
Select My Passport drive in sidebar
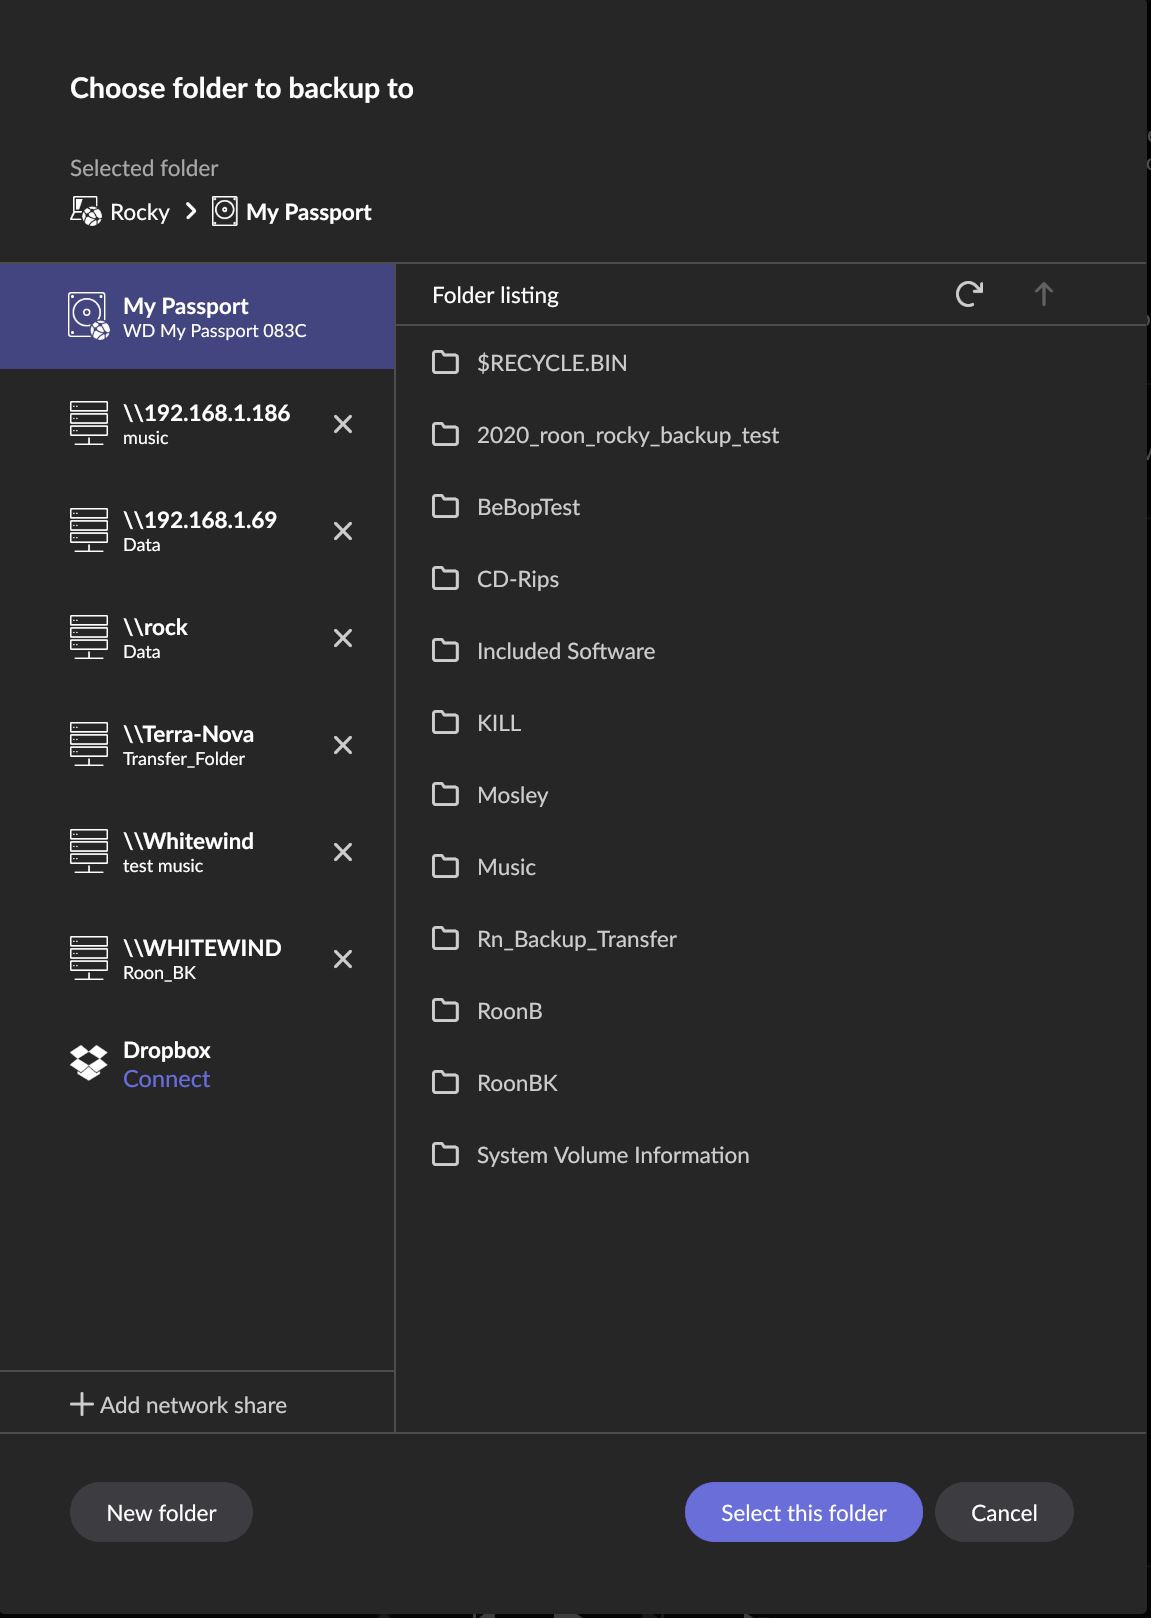tap(197, 316)
